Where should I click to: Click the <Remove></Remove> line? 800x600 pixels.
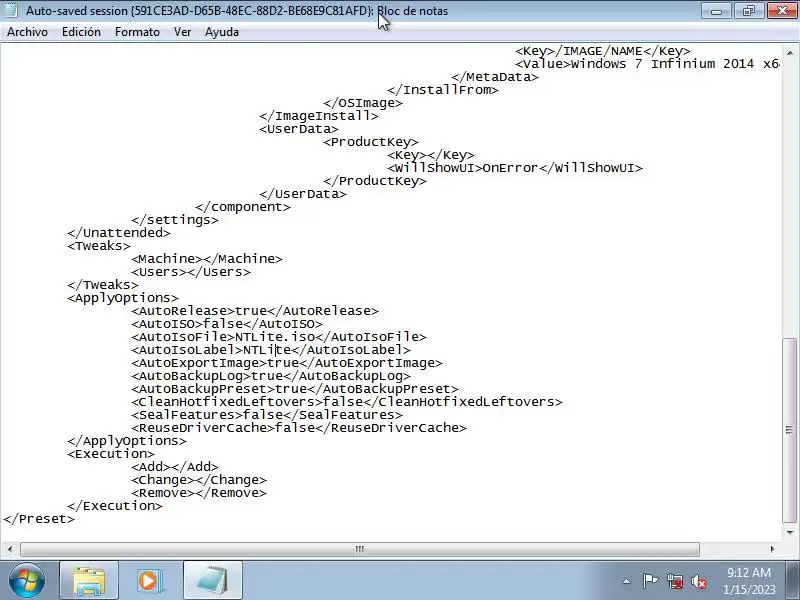198,493
